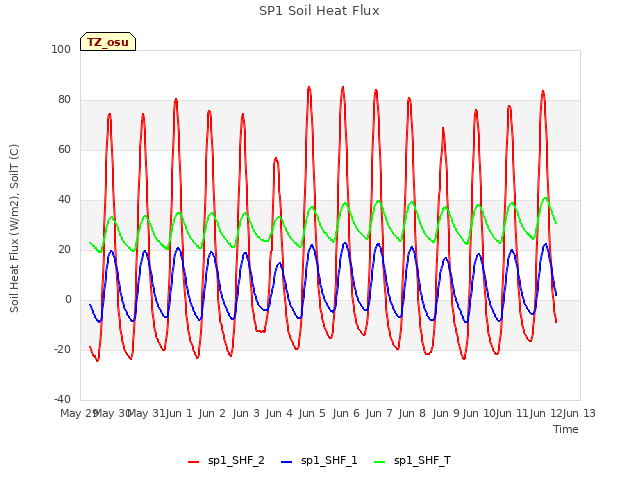
Task: Click the x-axis date label Jun 9
Action: point(446,413)
